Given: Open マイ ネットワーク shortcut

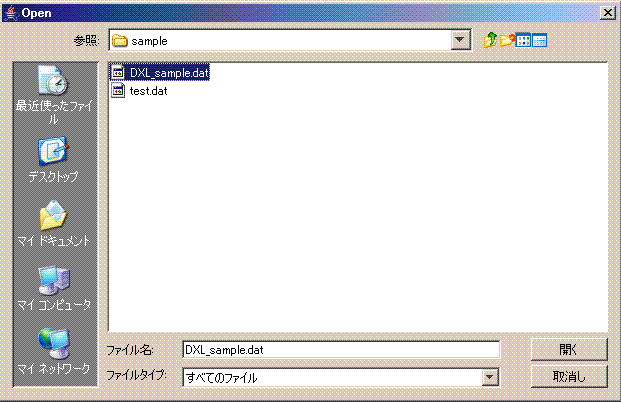Looking at the screenshot, I should point(54,352).
